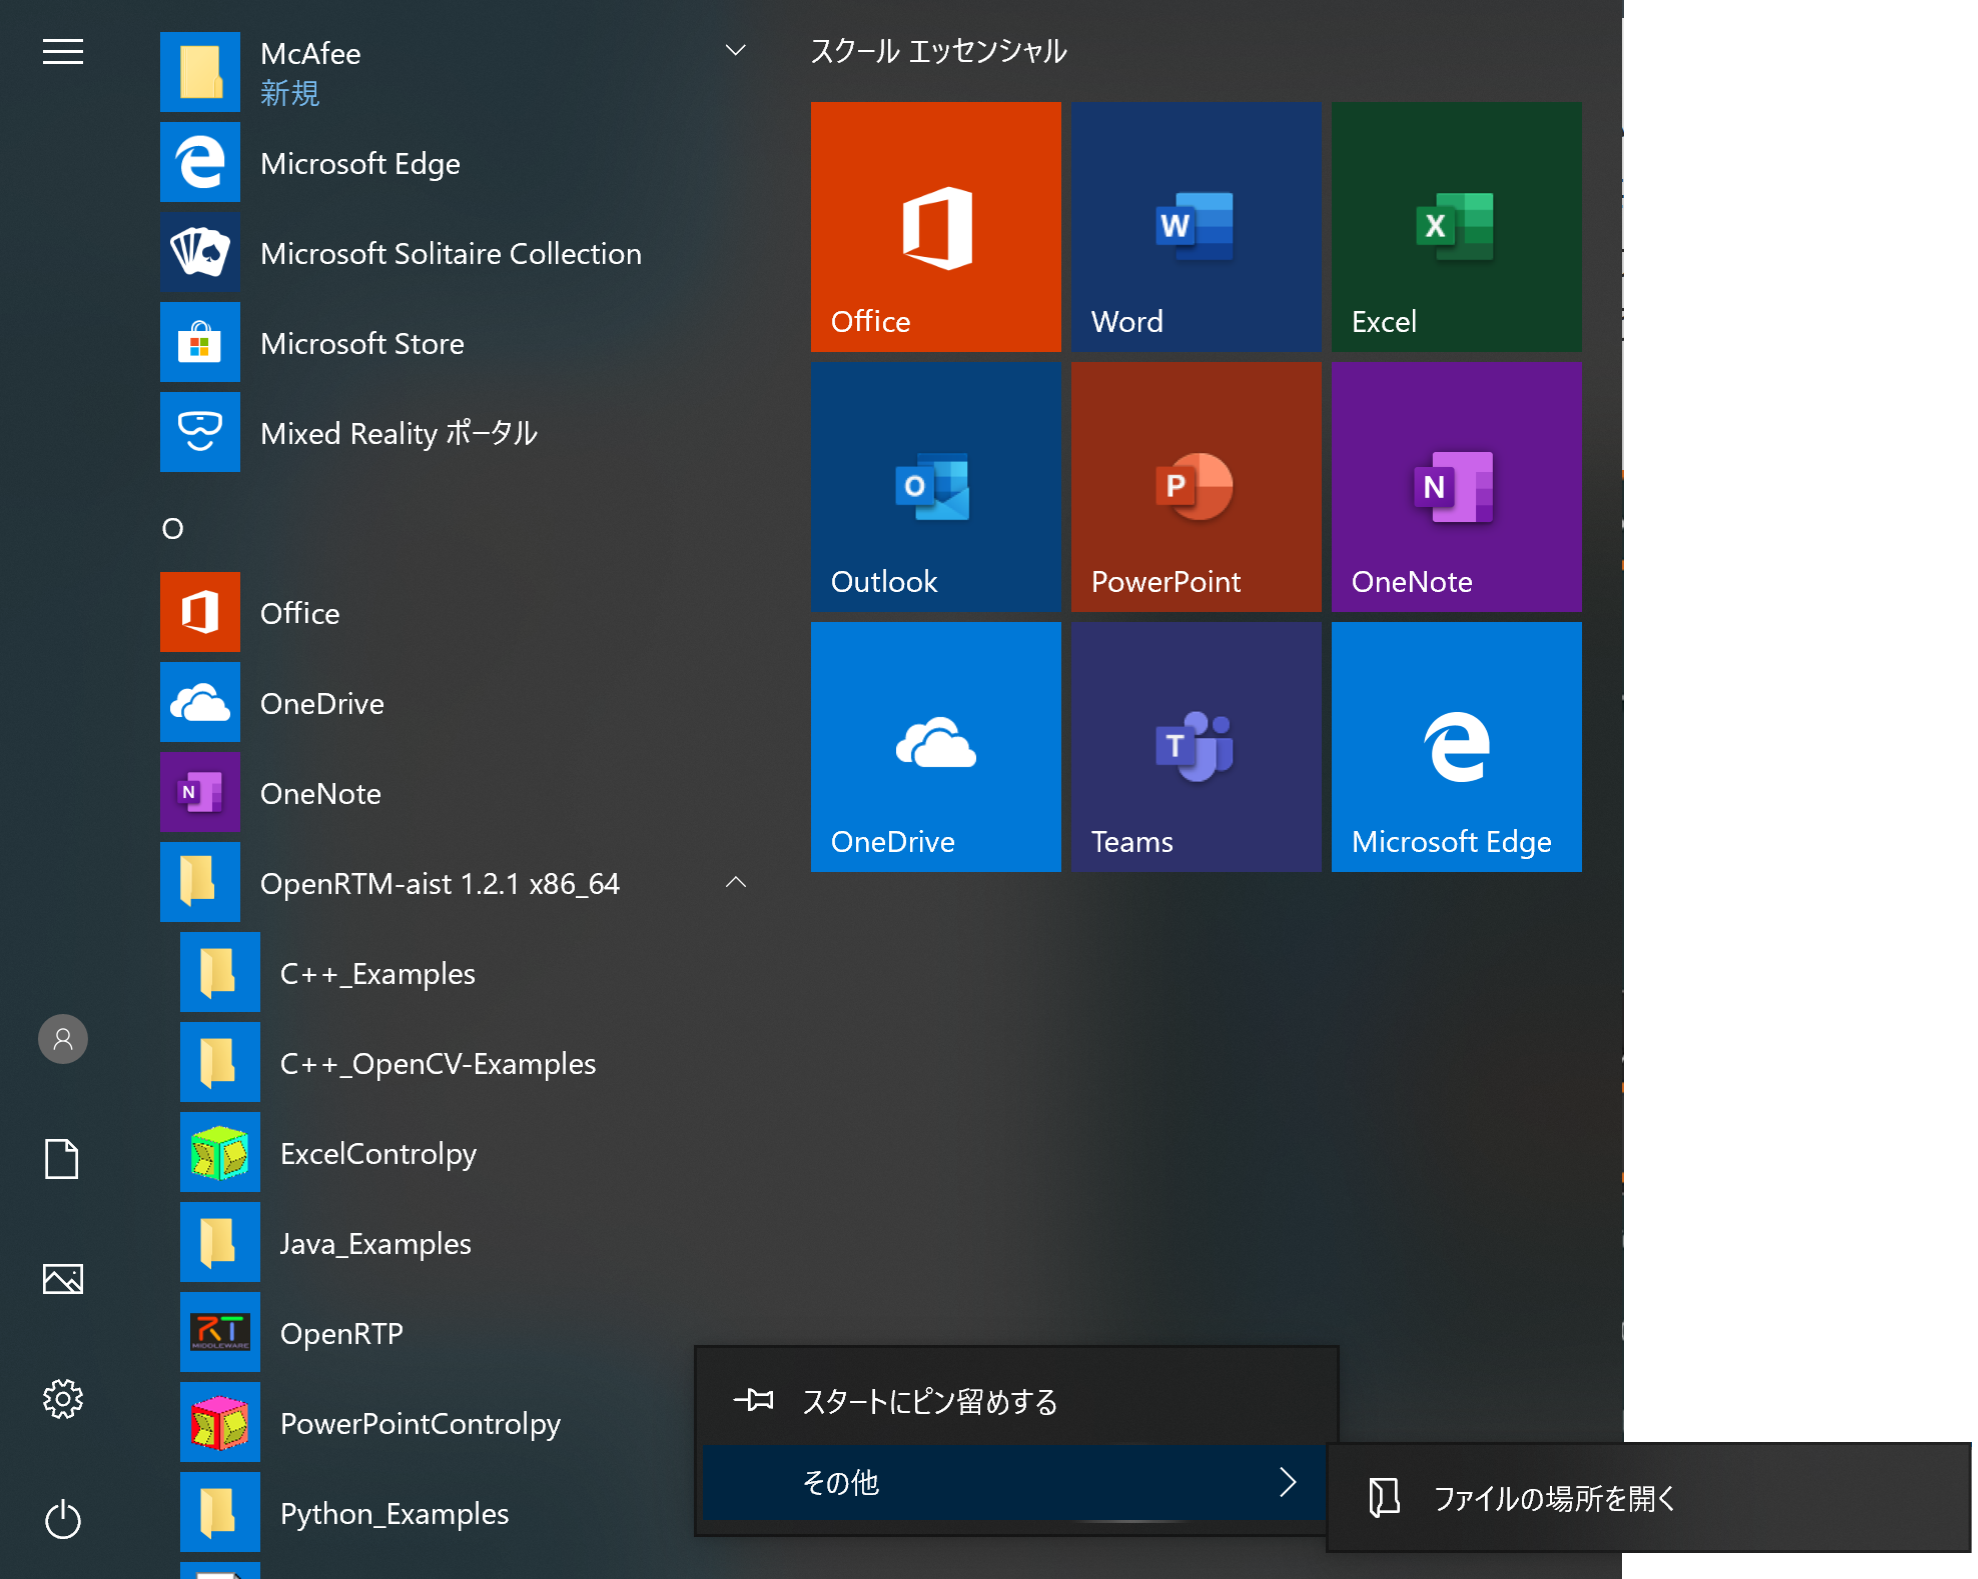Open Settings gear in the sidebar

pos(63,1399)
